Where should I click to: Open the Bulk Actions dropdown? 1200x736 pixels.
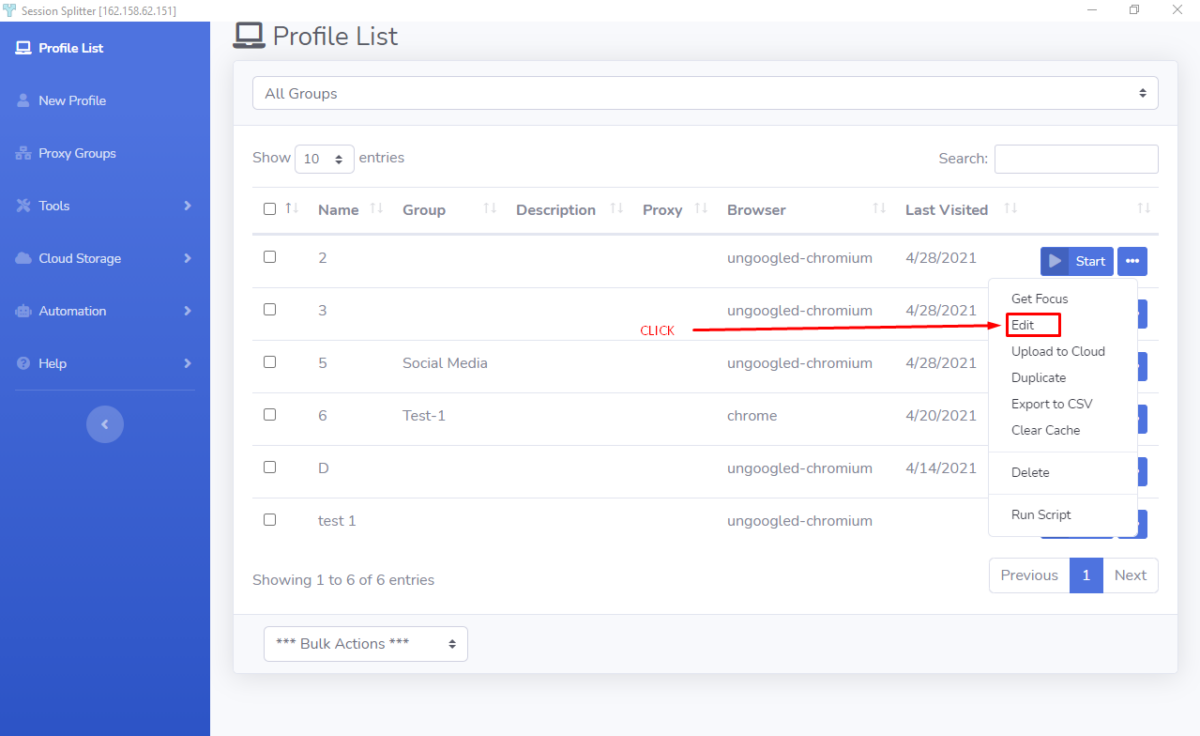pos(365,644)
